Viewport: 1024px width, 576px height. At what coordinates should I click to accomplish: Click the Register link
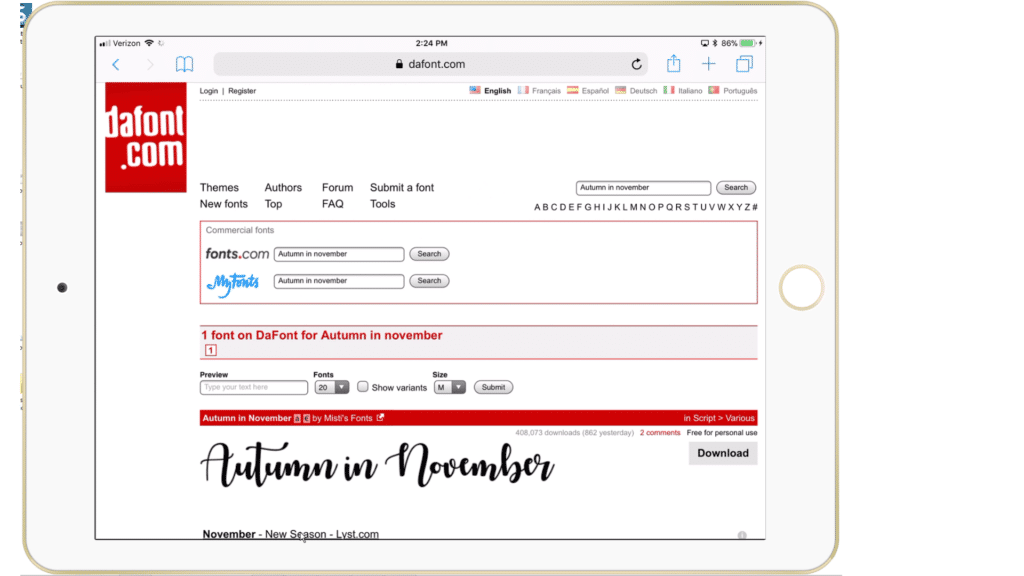(242, 91)
